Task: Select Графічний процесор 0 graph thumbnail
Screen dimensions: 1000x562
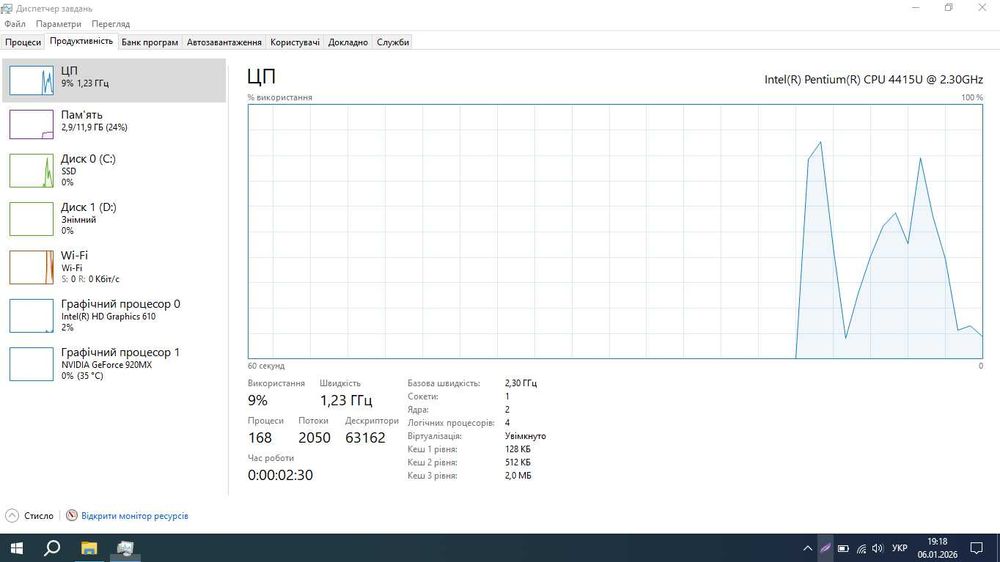Action: [31, 316]
